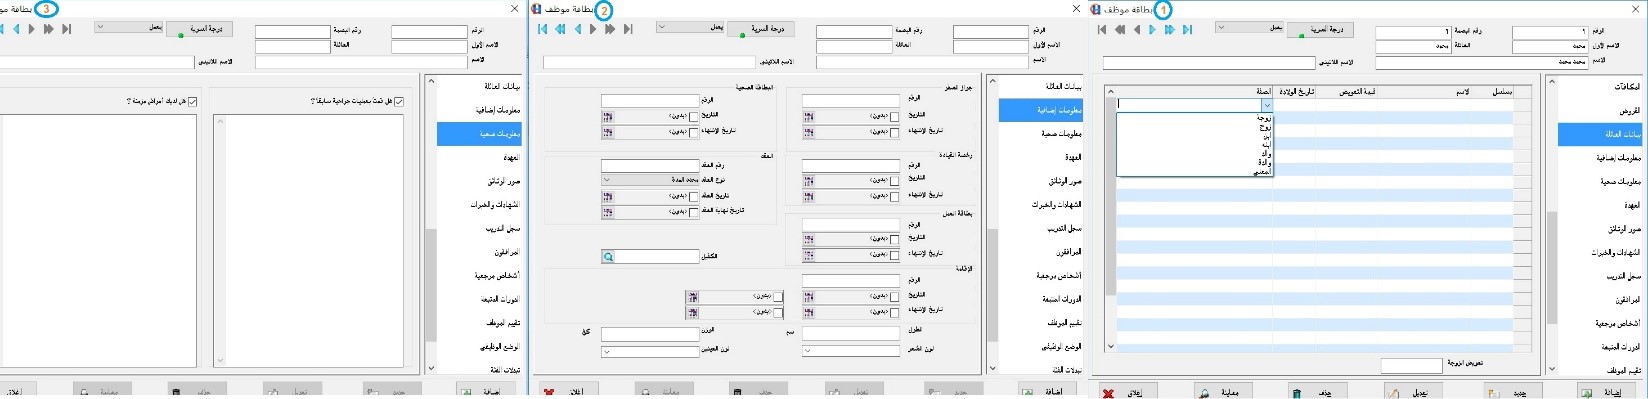This screenshot has width=1648, height=399.
Task: Toggle previous surgeries checkbox in health info window
Action: (400, 101)
